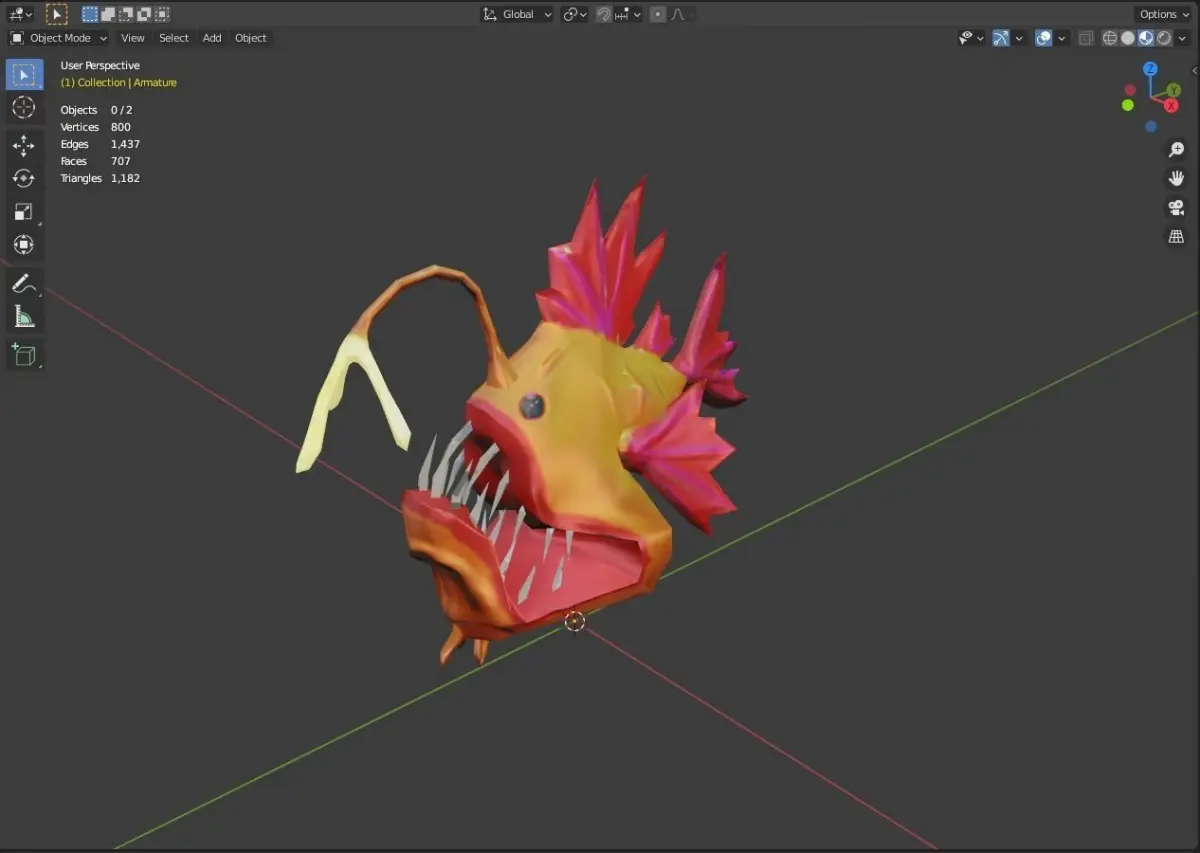Open the overlays settings dropdown arrow
Viewport: 1200px width, 853px height.
pyautogui.click(x=1062, y=38)
